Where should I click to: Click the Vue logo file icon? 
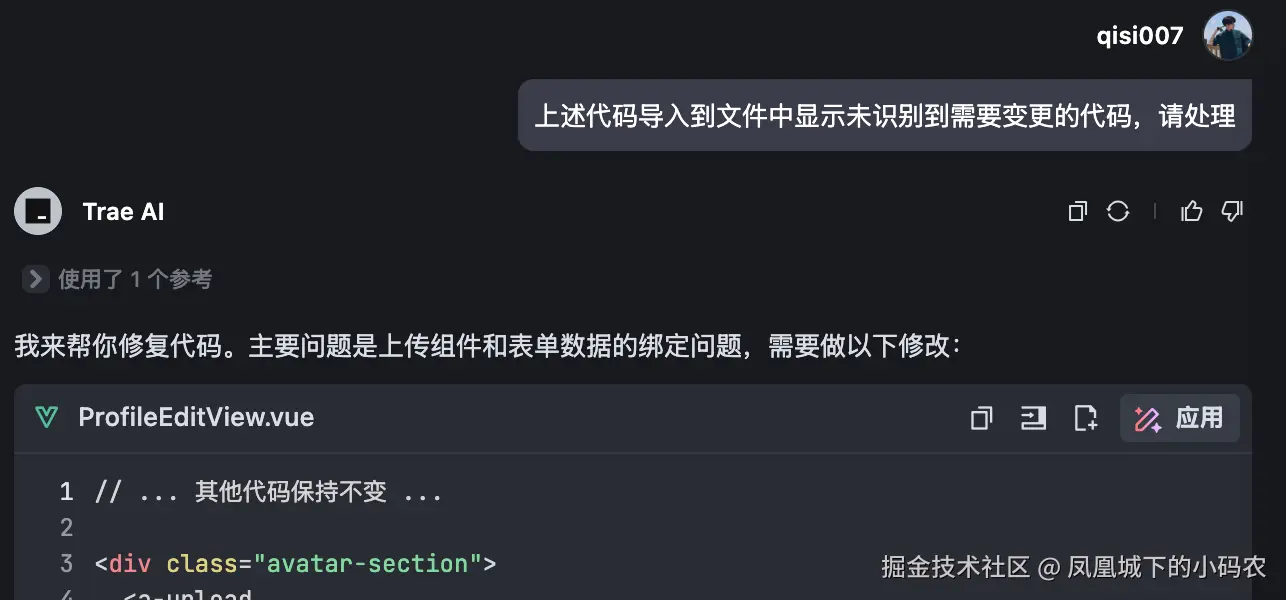pos(46,417)
